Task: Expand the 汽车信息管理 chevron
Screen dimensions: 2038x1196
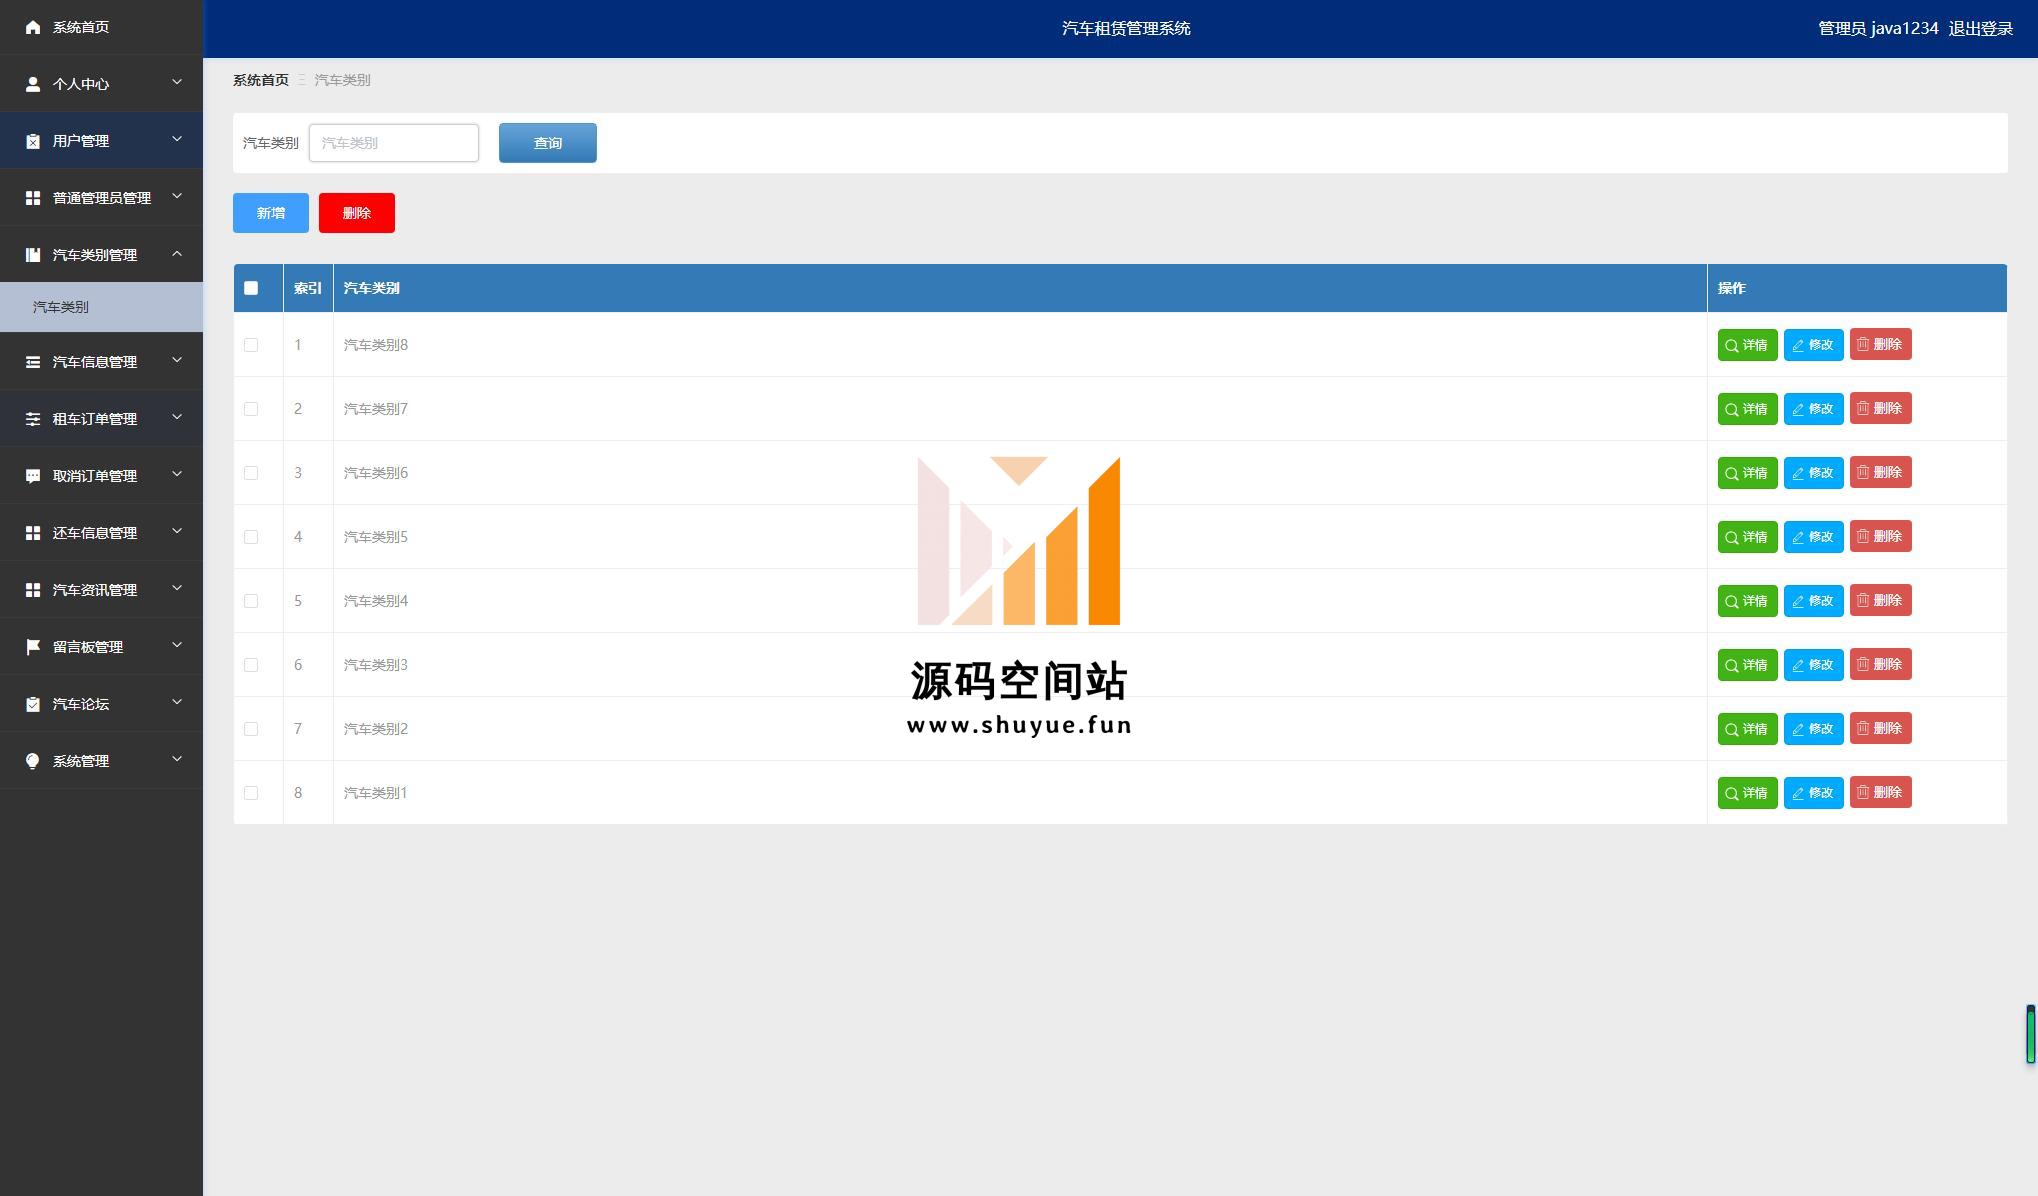Action: tap(177, 360)
